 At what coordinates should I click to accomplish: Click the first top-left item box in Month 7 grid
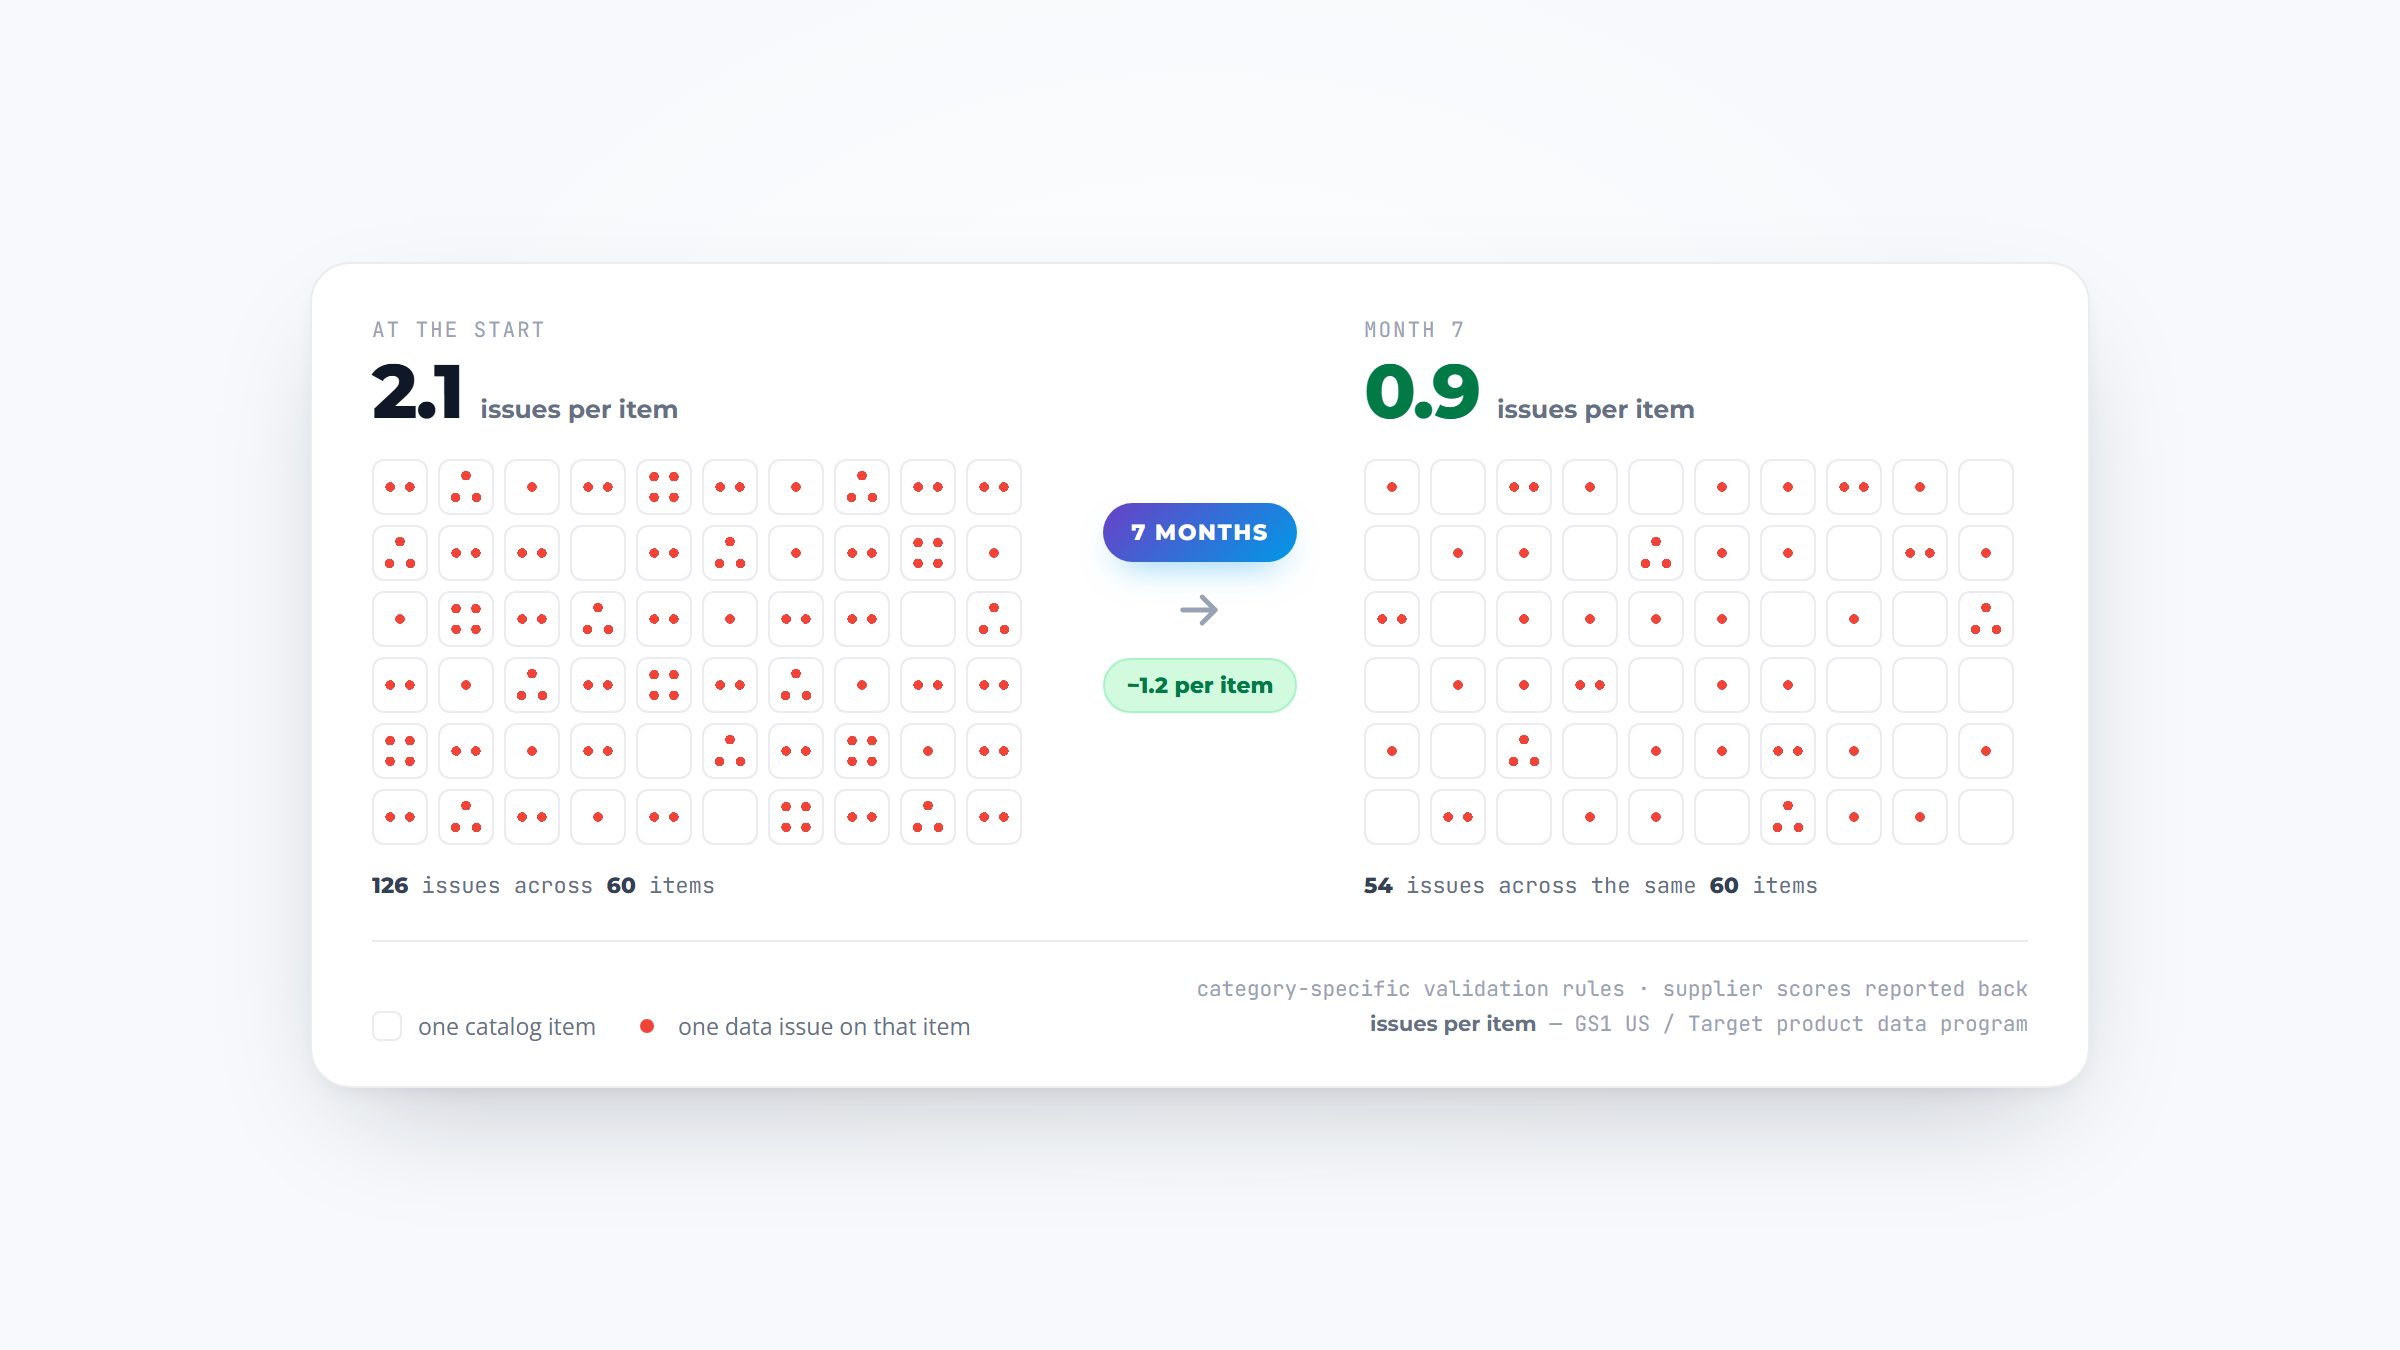[1392, 487]
